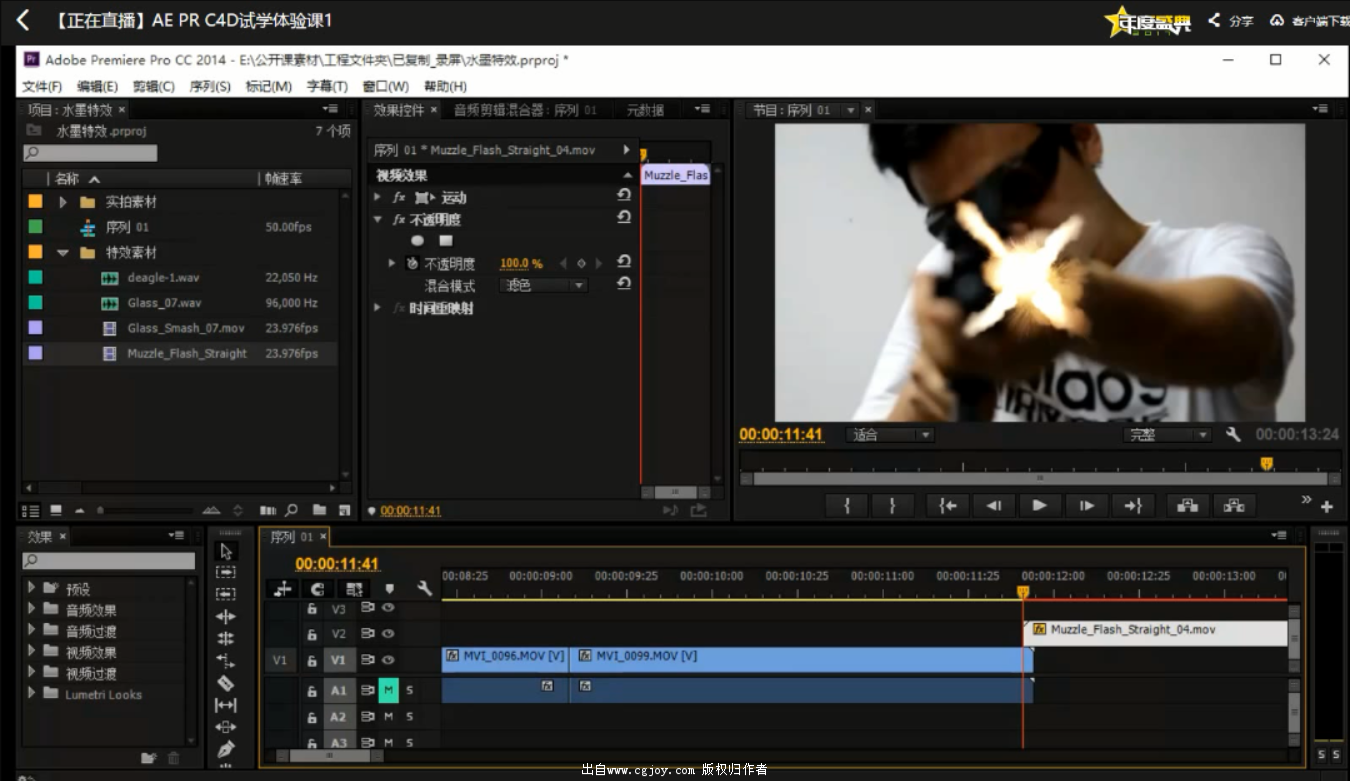Open the 序列(S) menu
This screenshot has width=1350, height=781.
210,87
